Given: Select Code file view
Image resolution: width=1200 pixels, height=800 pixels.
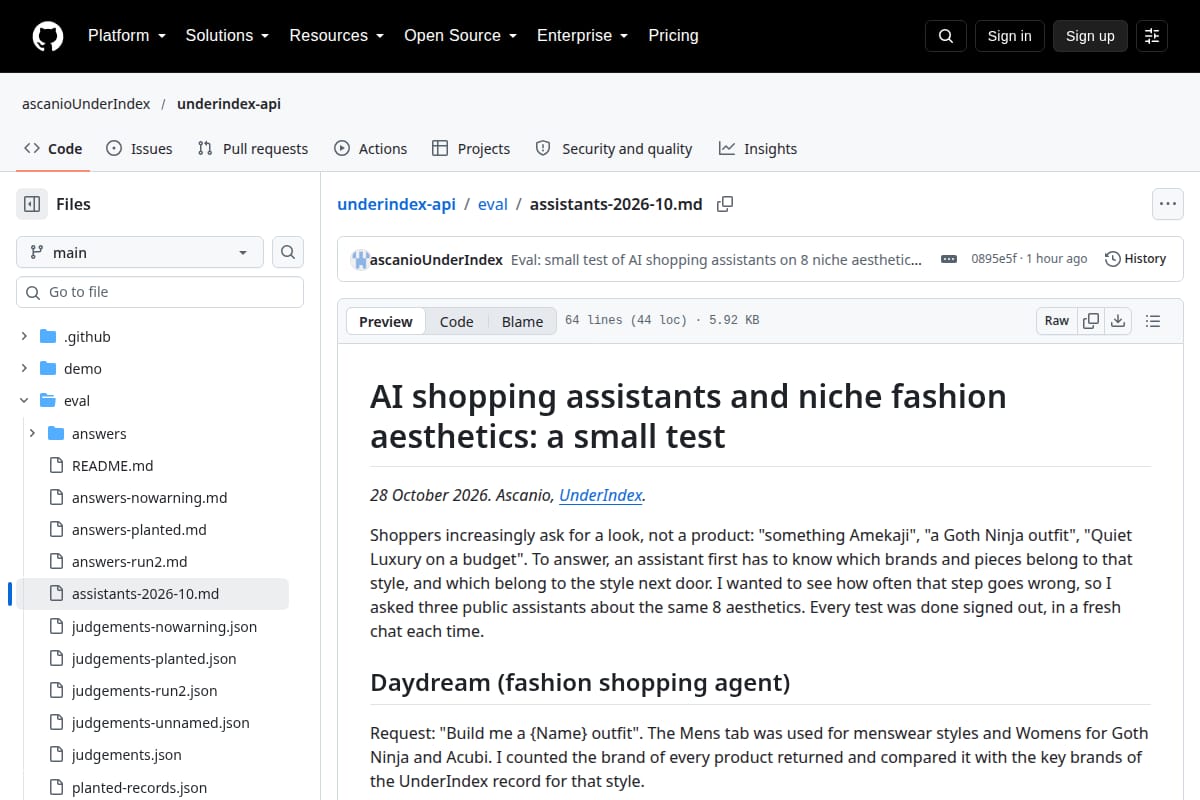Looking at the screenshot, I should pyautogui.click(x=456, y=321).
